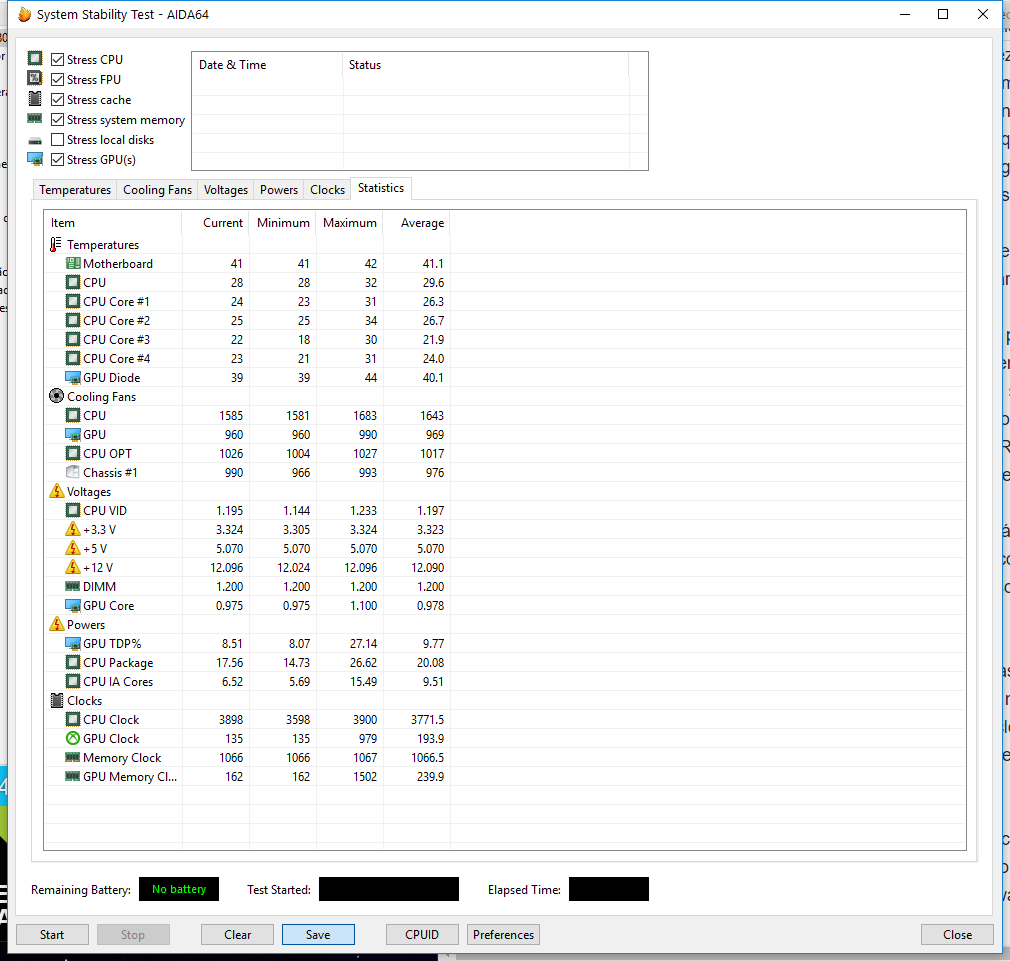Open the CPUID panel
The height and width of the screenshot is (961, 1010).
pyautogui.click(x=422, y=934)
